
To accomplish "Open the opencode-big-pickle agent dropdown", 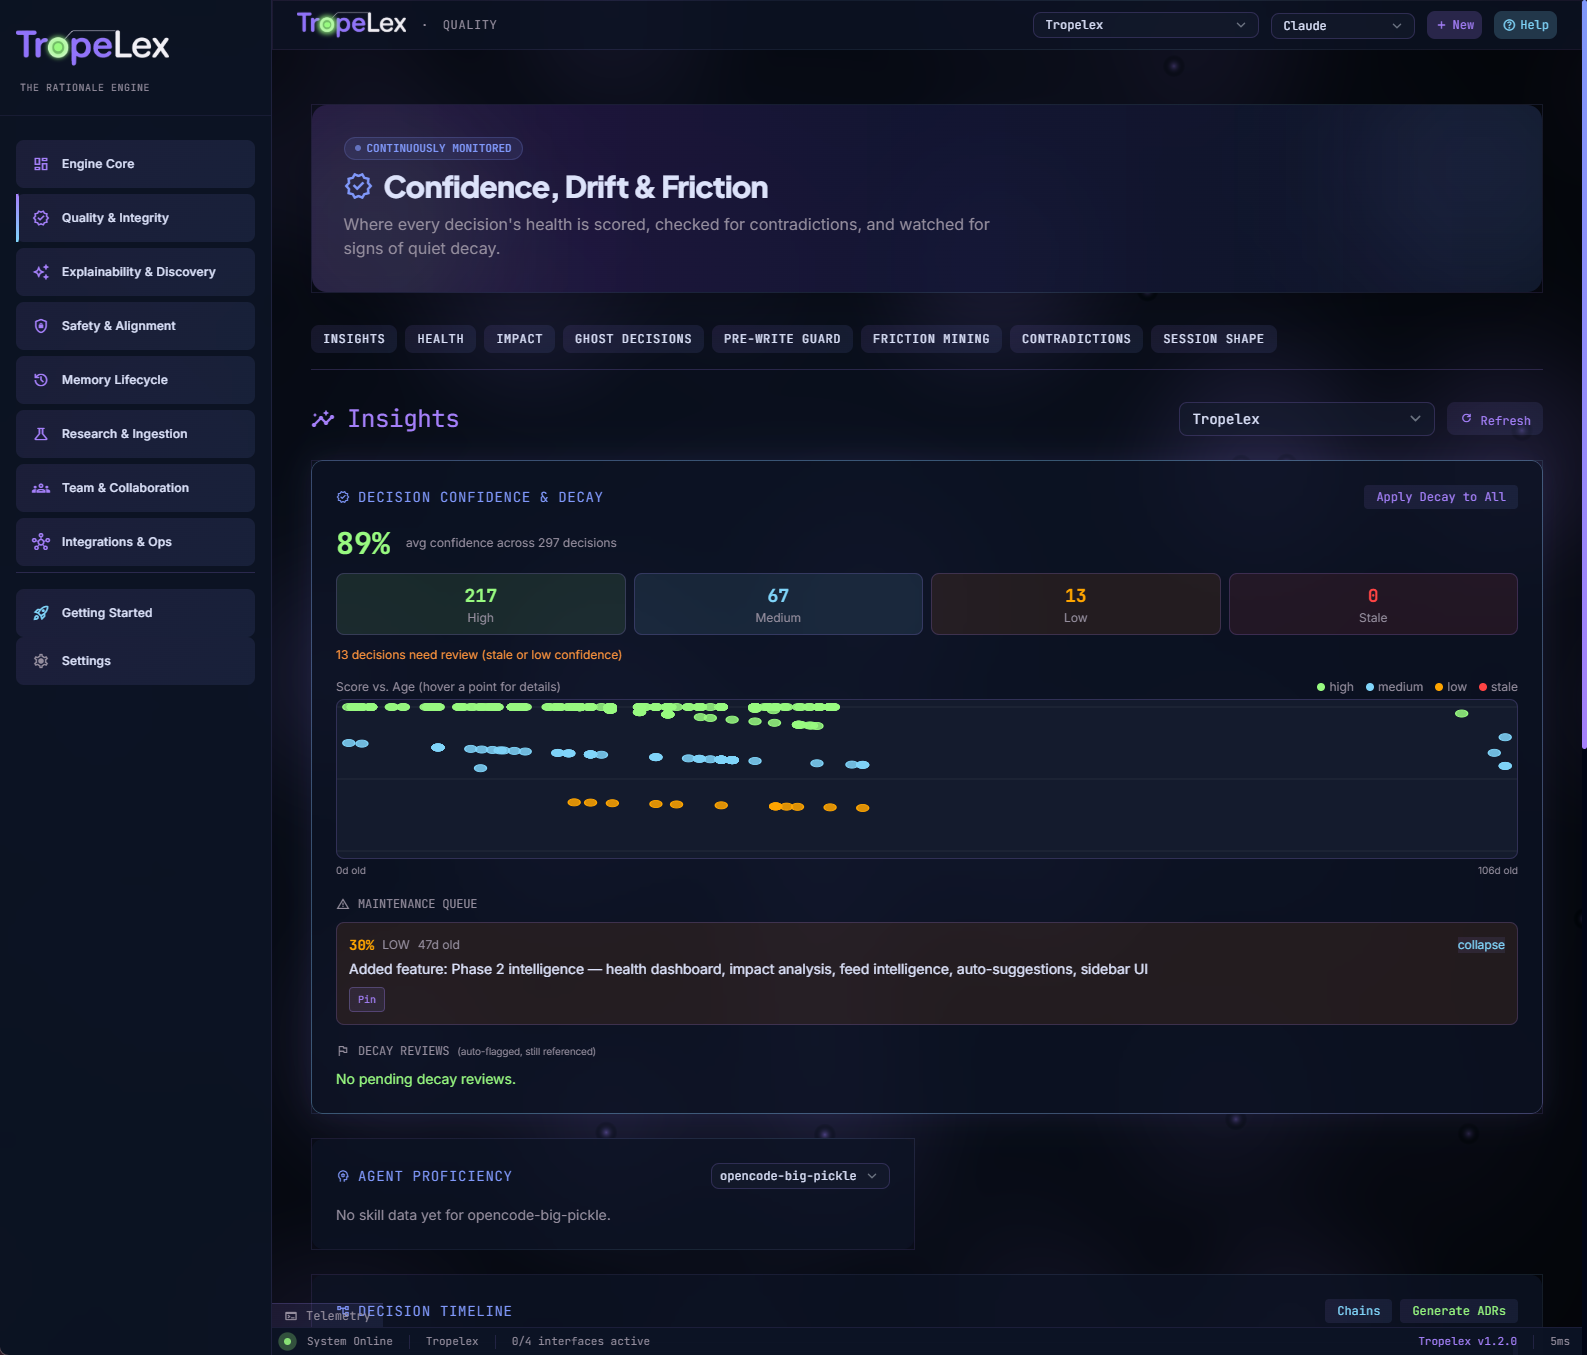I will coord(800,1176).
